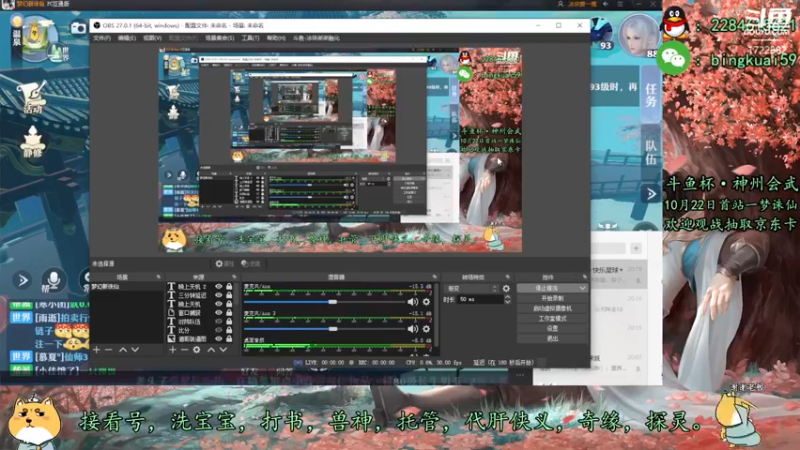Move scene up with arrow icon
The width and height of the screenshot is (800, 450).
[123, 350]
